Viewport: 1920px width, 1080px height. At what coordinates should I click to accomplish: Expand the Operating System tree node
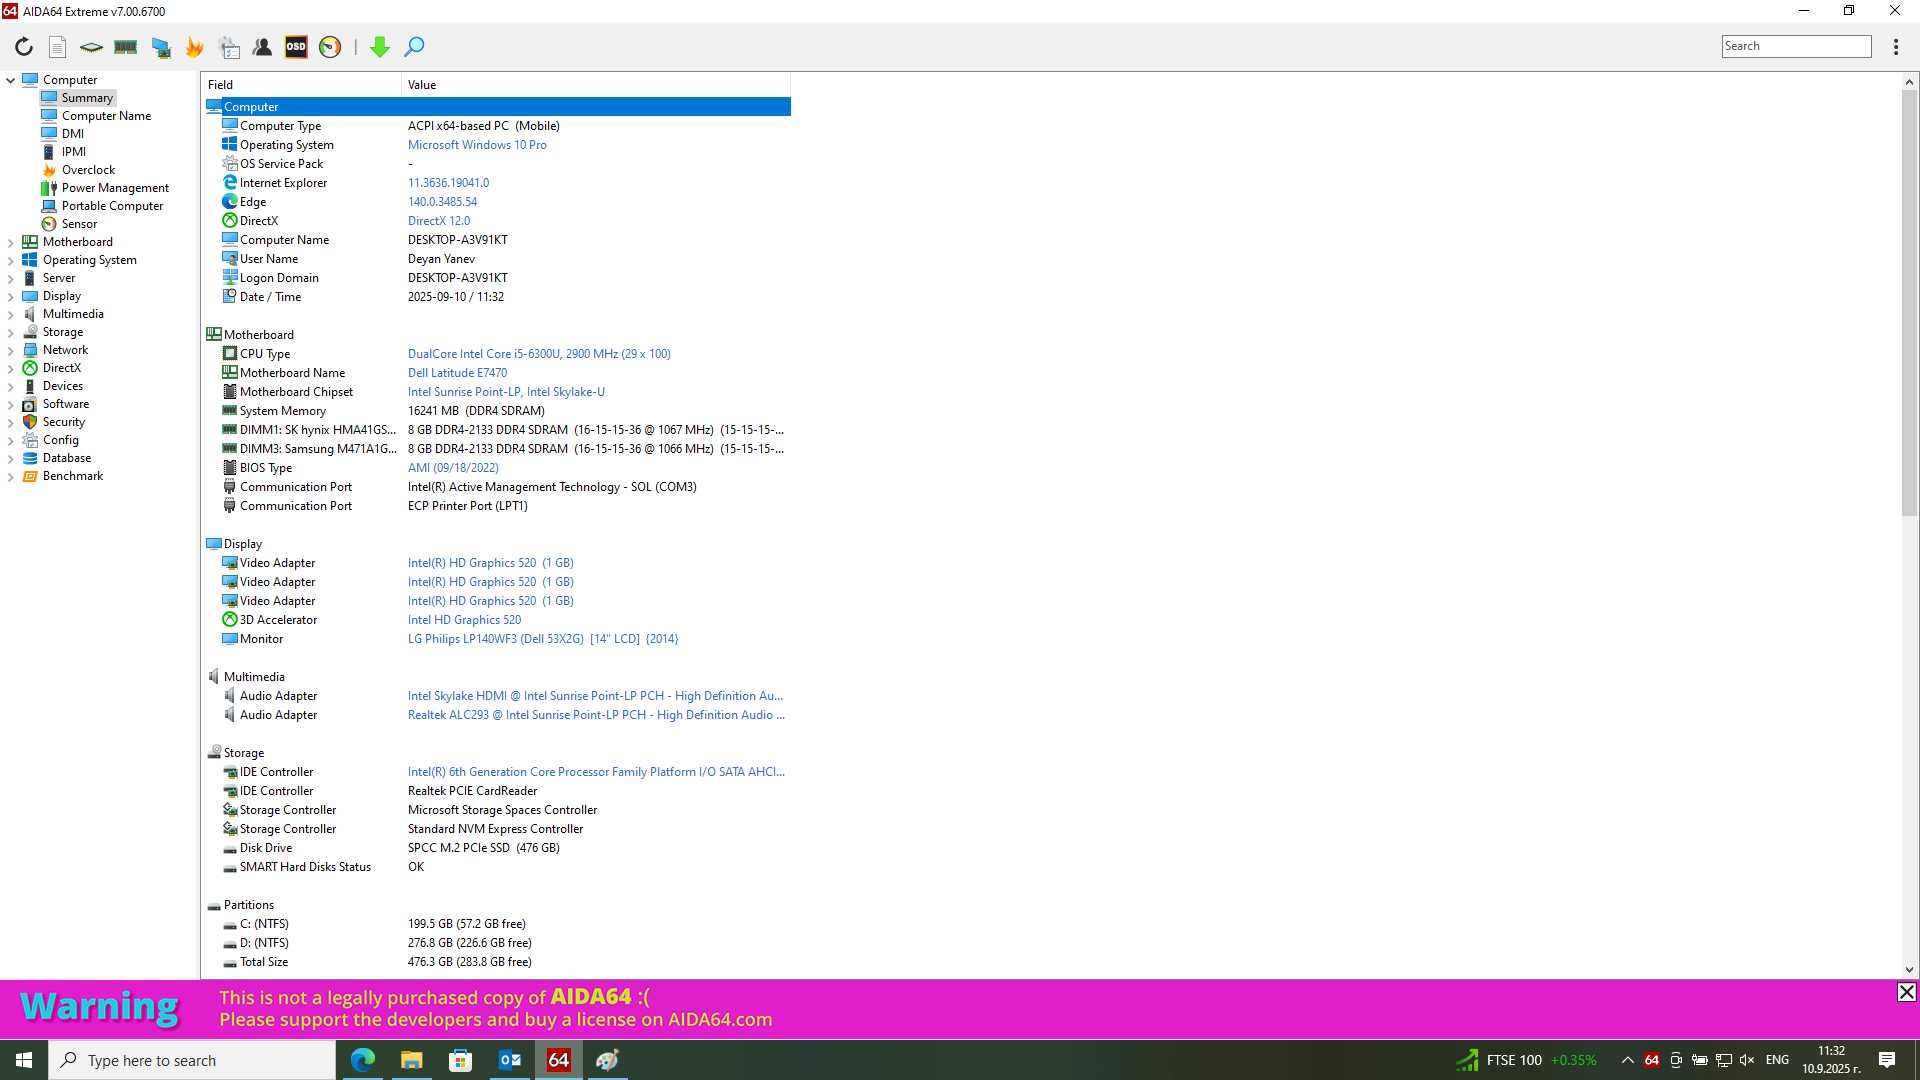click(11, 260)
